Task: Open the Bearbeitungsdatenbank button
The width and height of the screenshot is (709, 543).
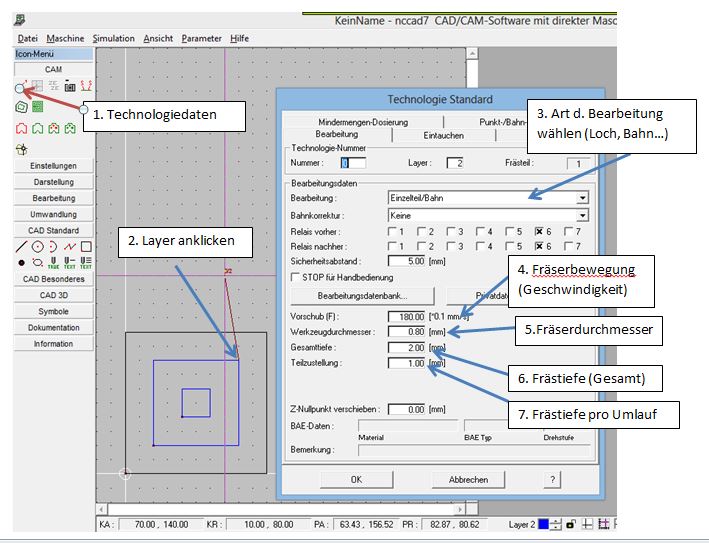Action: [x=361, y=296]
